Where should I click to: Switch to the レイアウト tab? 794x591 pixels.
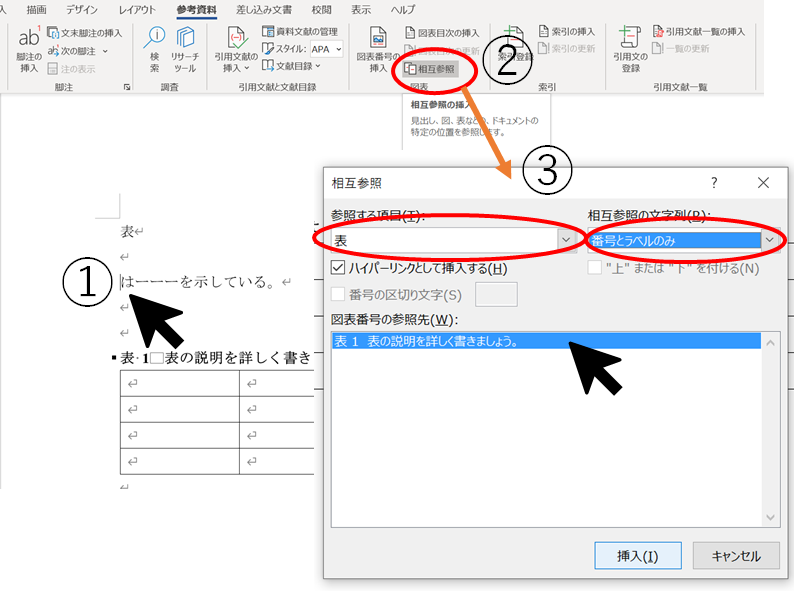tap(137, 10)
